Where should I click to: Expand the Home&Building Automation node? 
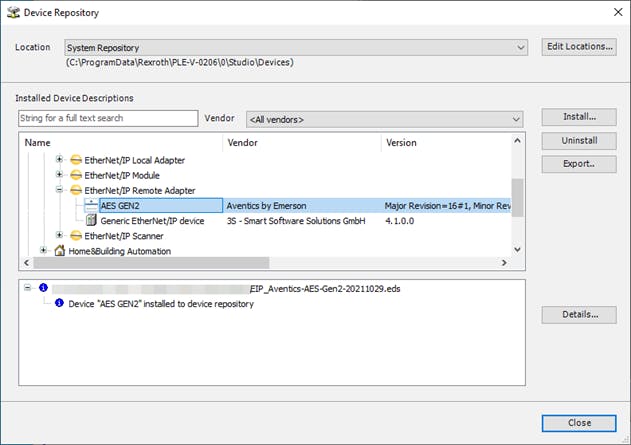43,251
